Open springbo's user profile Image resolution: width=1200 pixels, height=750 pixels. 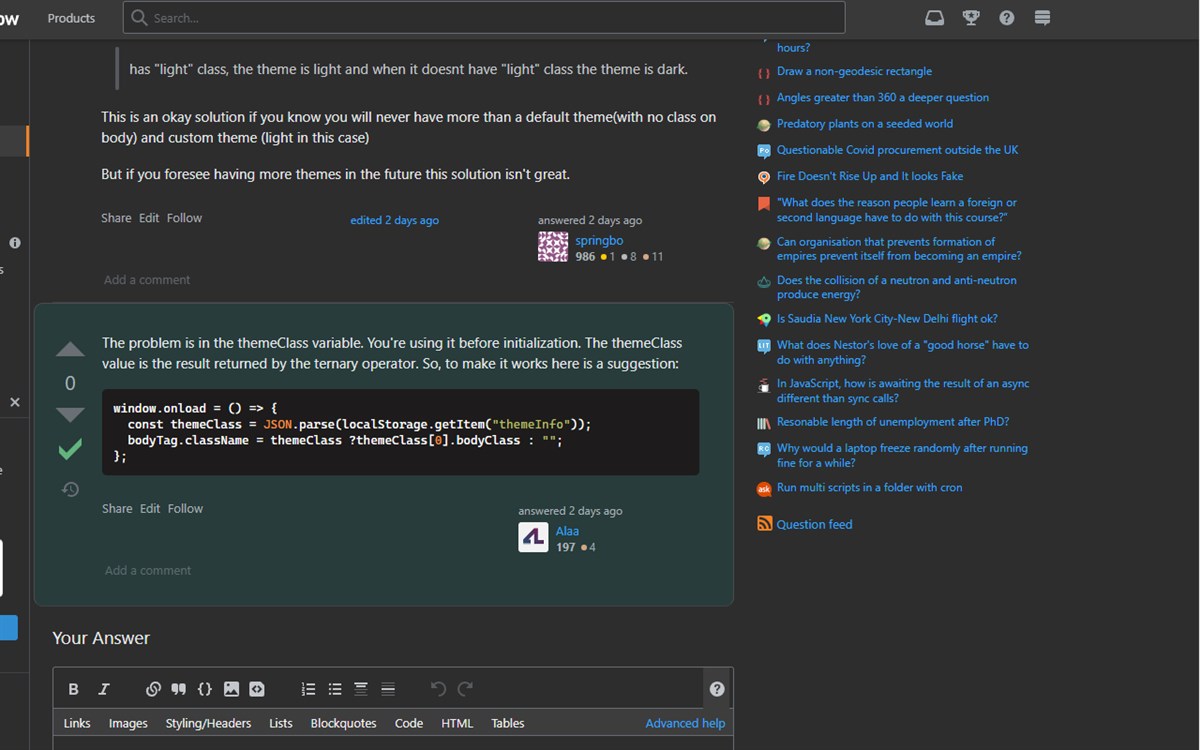click(599, 240)
